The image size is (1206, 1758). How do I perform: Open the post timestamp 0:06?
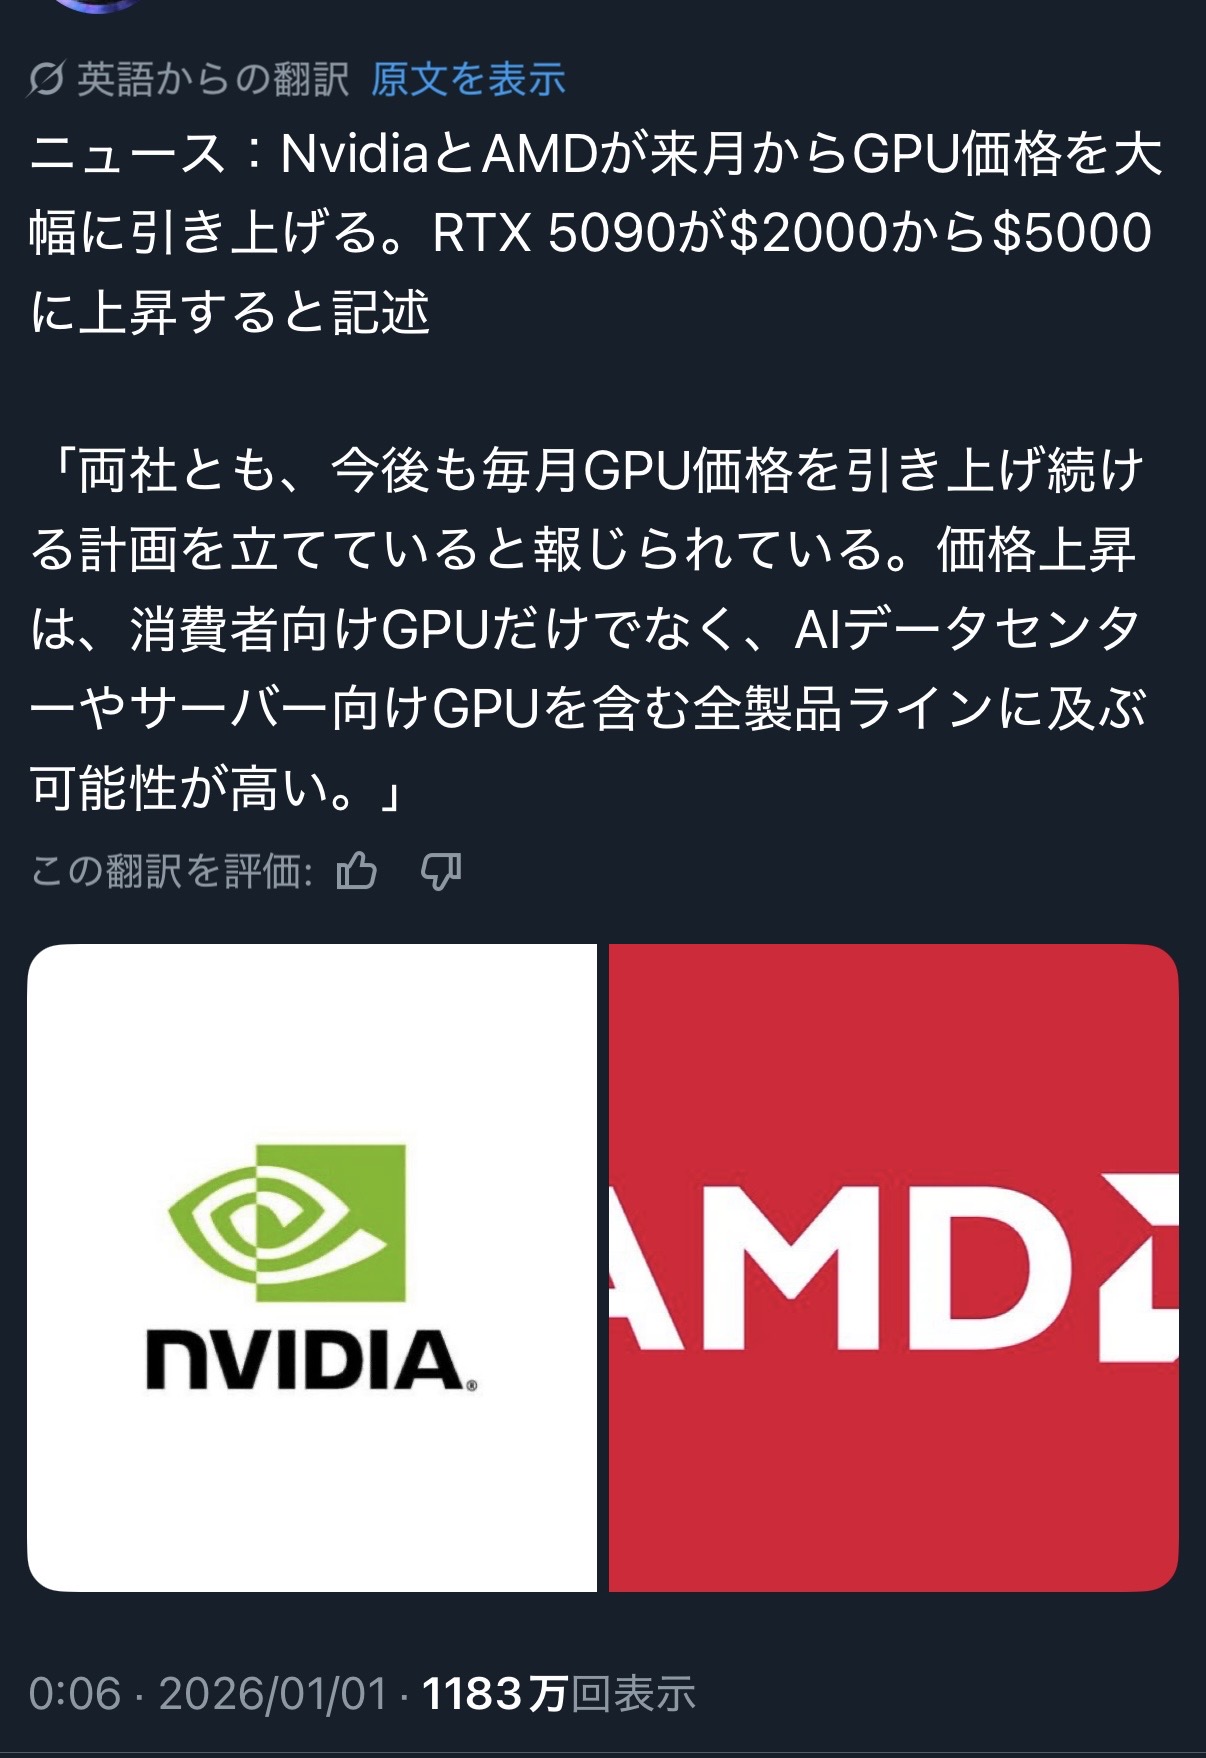click(75, 1694)
